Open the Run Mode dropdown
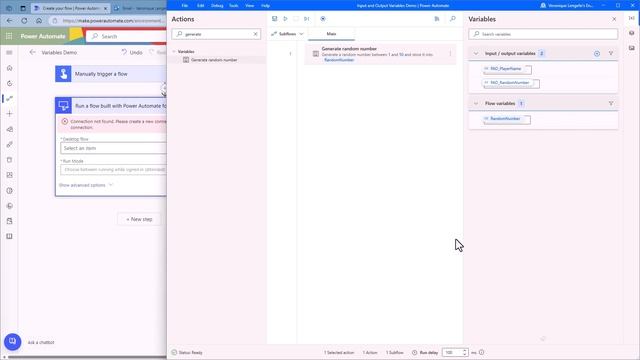The width and height of the screenshot is (640, 360). pos(113,169)
